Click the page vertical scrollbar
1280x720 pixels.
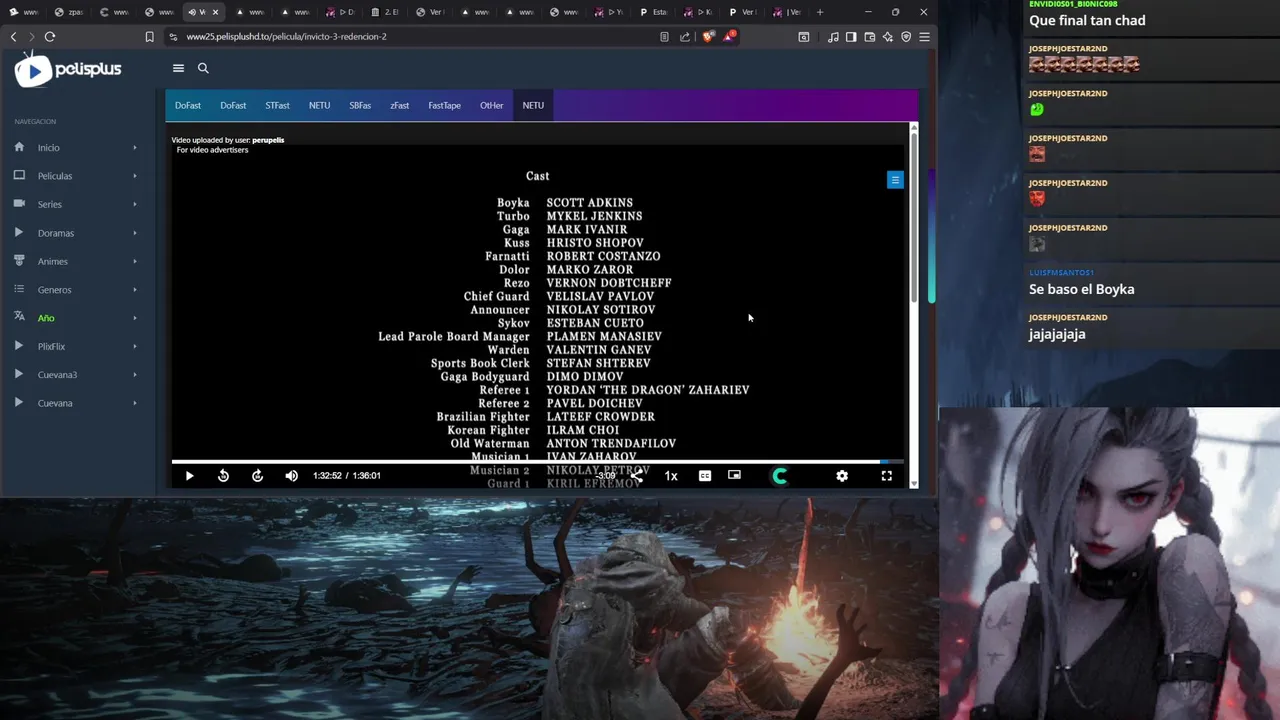point(931,235)
